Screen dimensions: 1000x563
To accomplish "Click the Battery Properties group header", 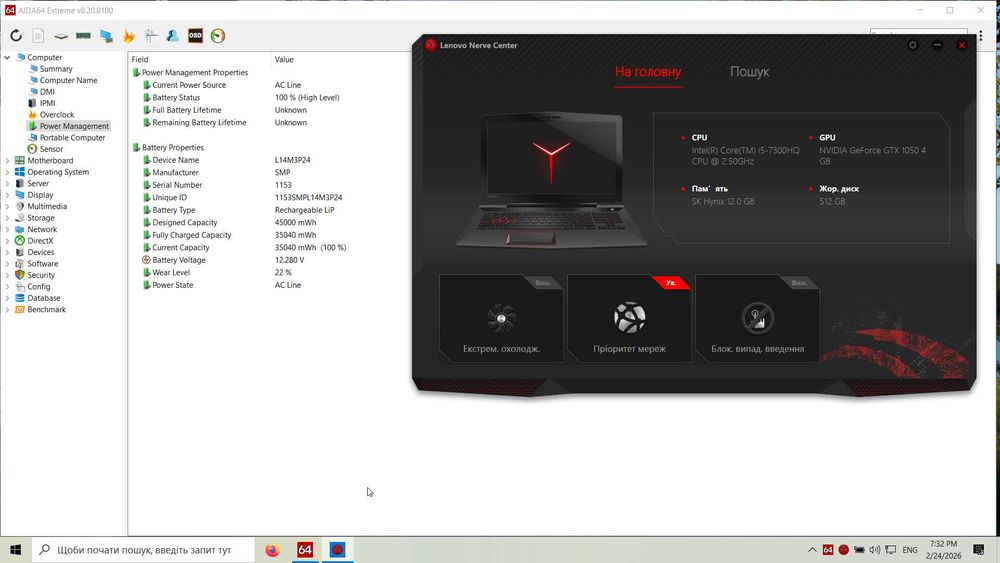I will click(172, 147).
